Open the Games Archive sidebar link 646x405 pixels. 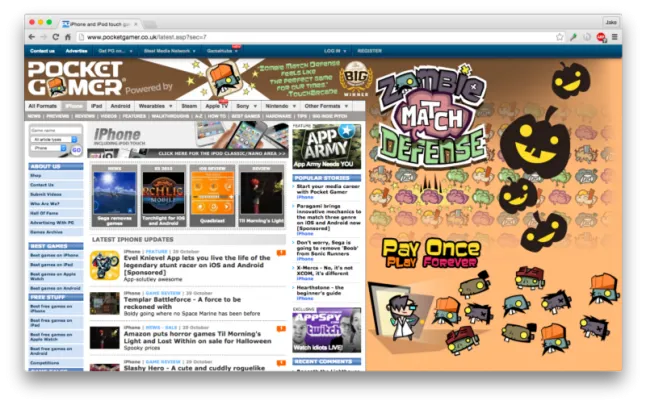[x=56, y=232]
